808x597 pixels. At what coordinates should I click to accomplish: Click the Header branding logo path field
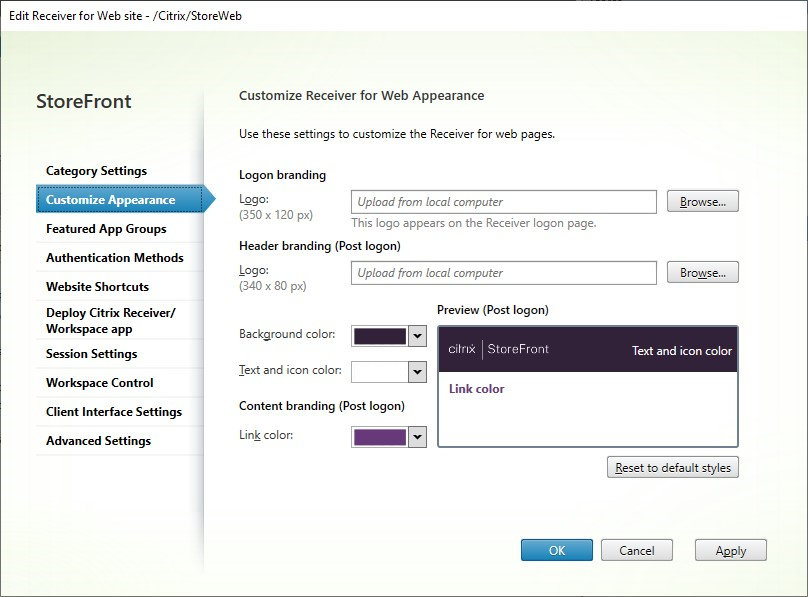pos(503,273)
